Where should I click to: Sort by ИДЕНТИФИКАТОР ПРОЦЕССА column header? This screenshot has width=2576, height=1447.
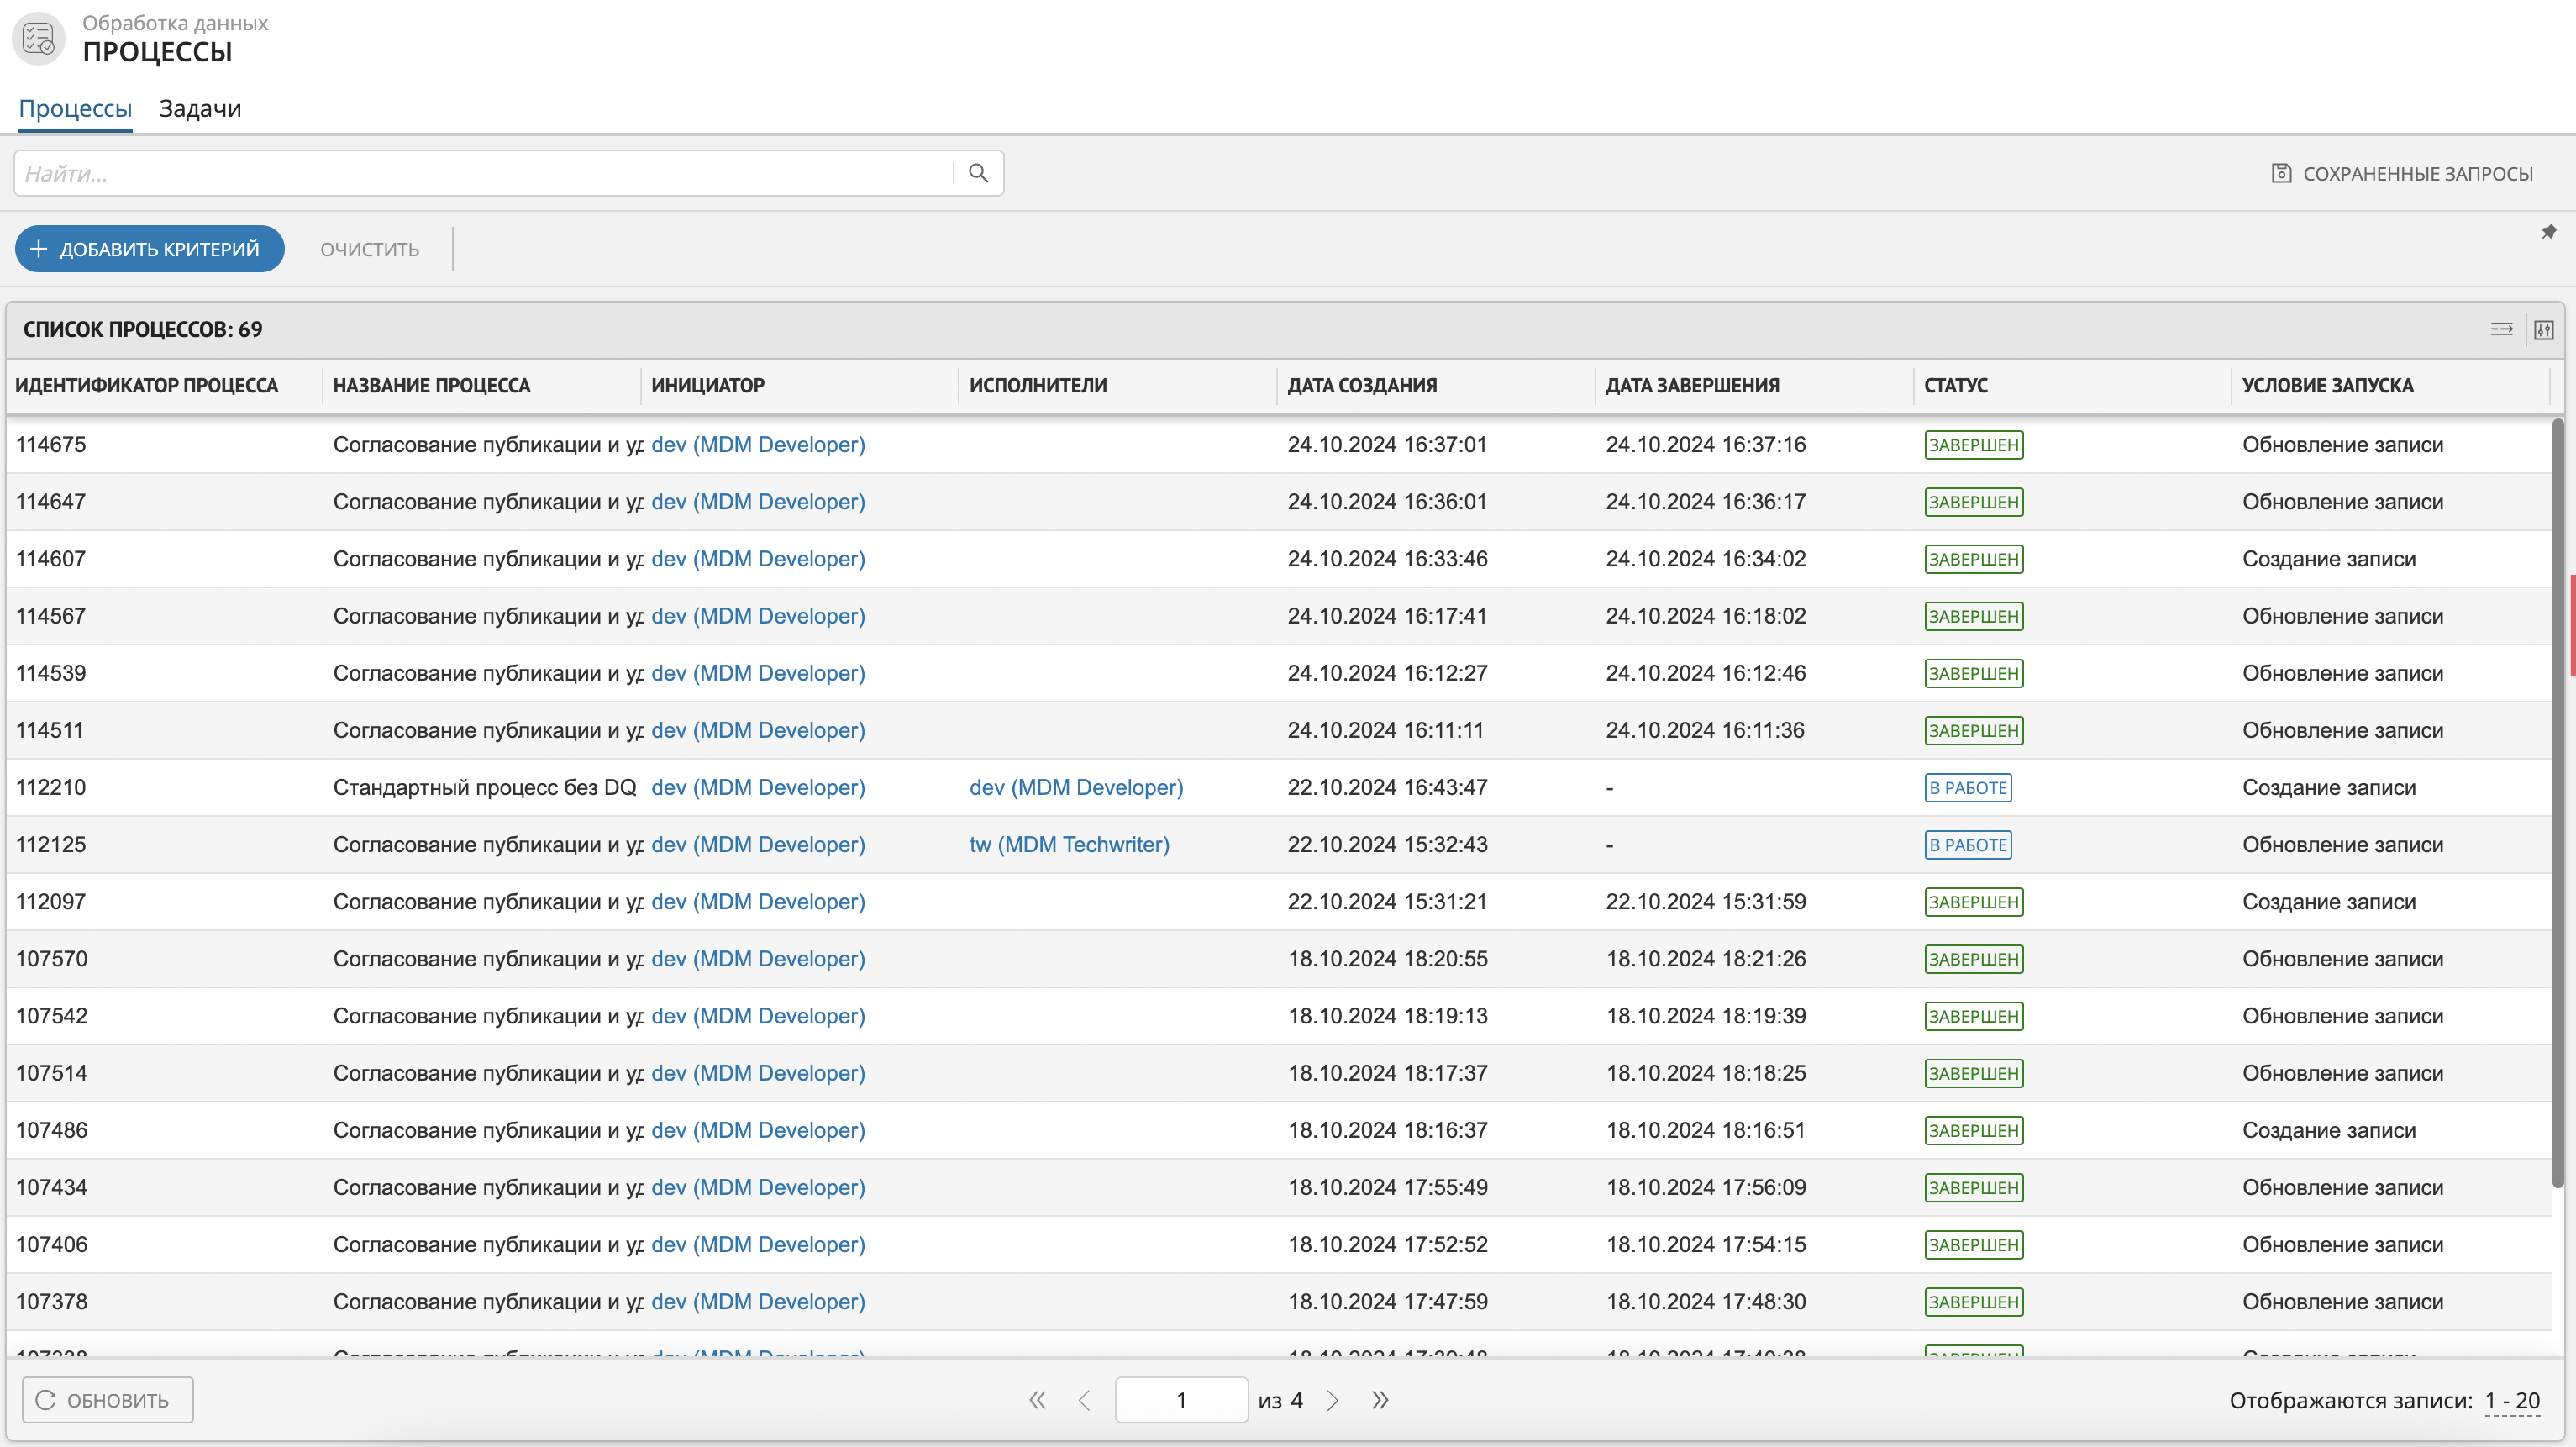147,386
